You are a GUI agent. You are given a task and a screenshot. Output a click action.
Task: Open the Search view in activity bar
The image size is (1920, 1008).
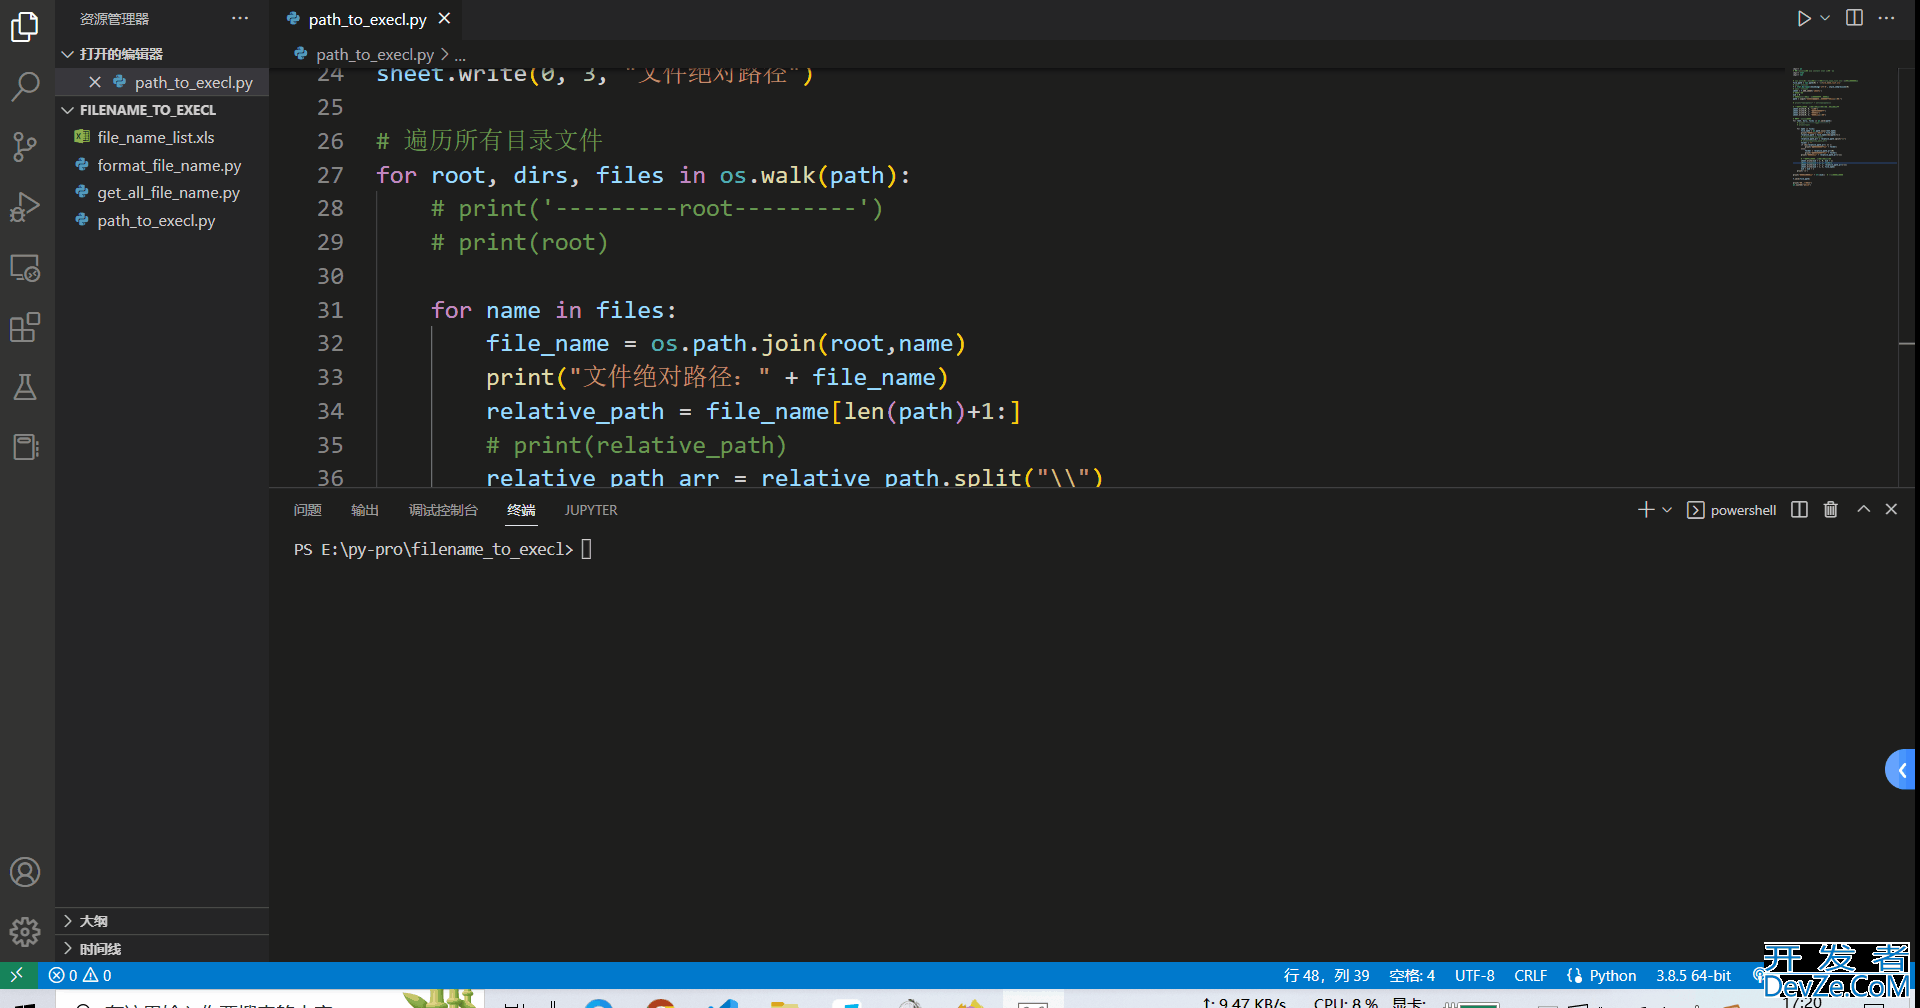click(x=25, y=87)
